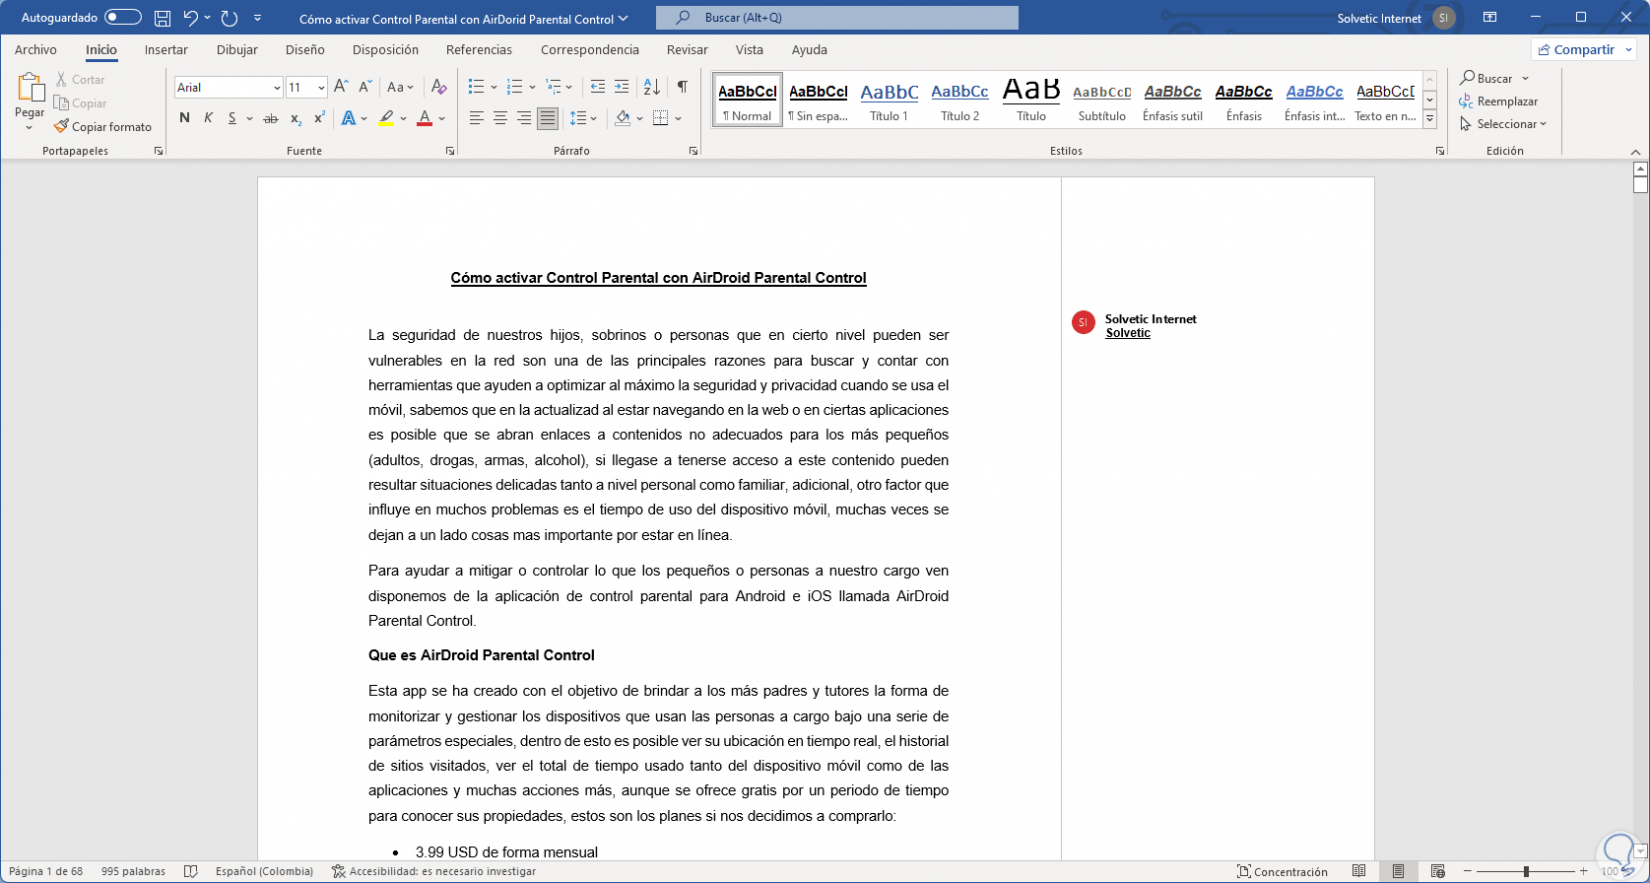The height and width of the screenshot is (883, 1650).
Task: Apply superscript formatting
Action: [x=319, y=118]
